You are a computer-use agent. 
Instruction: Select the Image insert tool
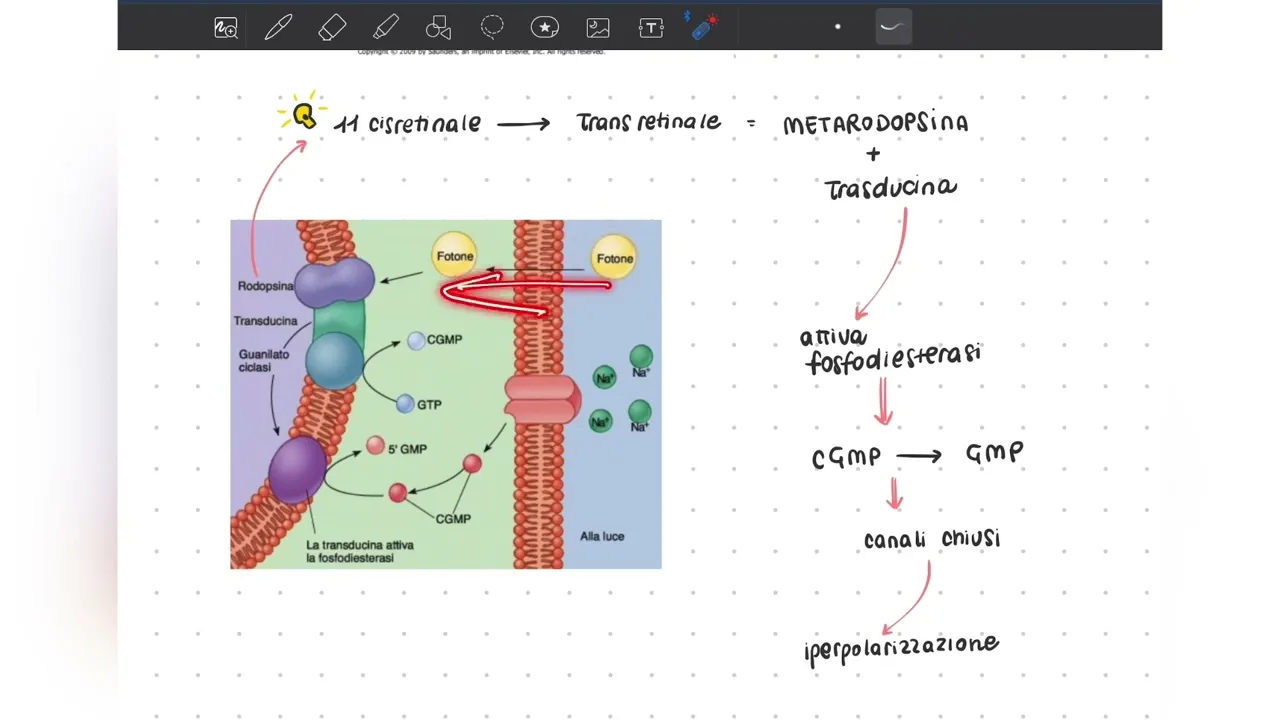pos(598,28)
